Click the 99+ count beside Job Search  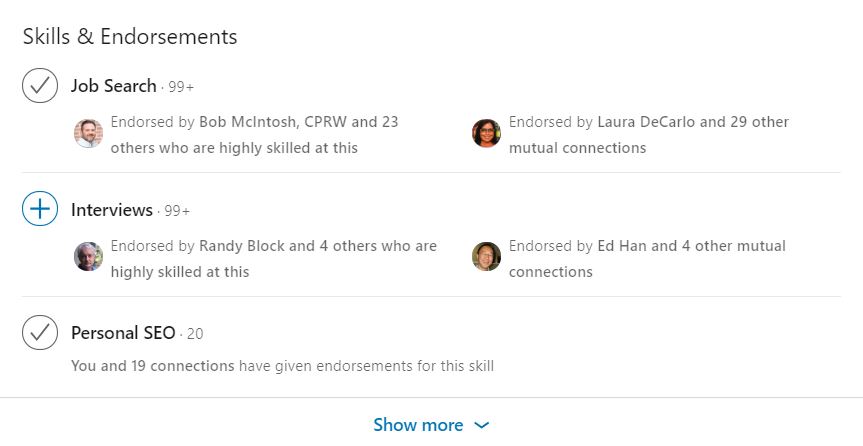[181, 87]
